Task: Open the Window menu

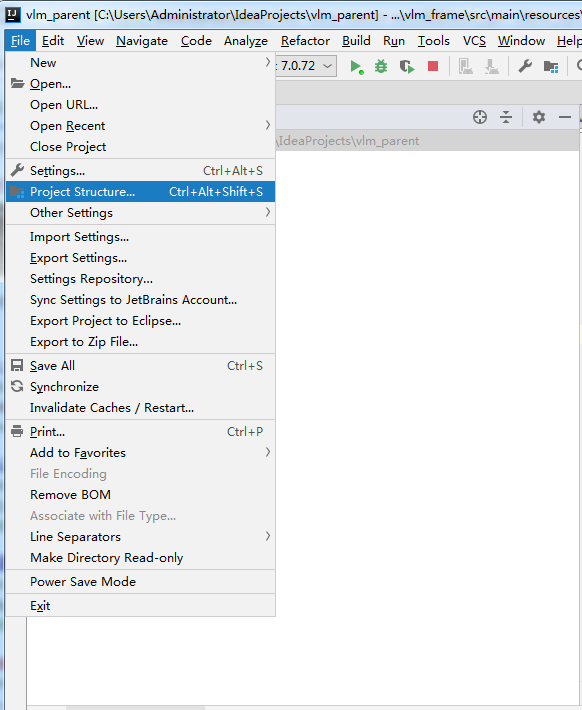Action: [521, 41]
